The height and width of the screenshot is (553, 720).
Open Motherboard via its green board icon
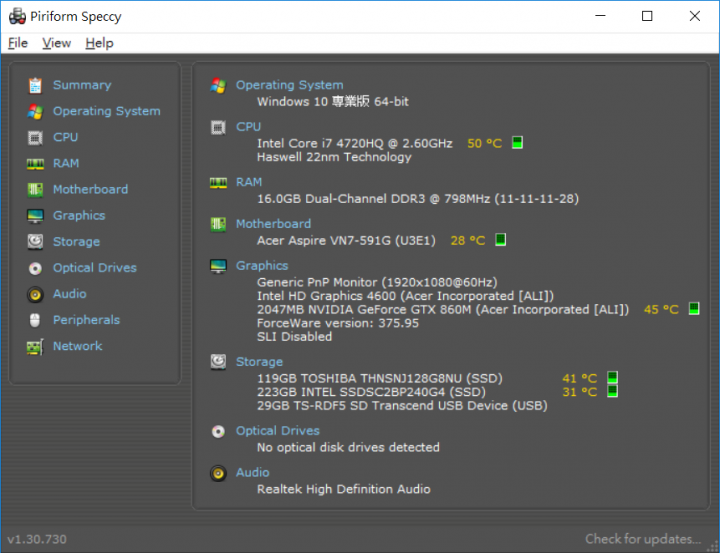pyautogui.click(x=35, y=190)
